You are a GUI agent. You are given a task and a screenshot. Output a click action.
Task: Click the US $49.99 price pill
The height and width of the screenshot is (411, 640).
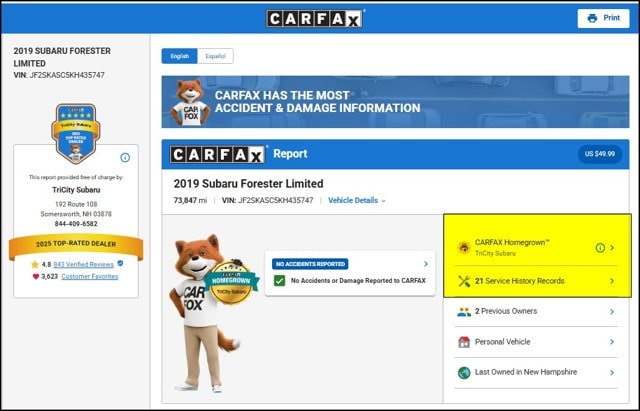click(x=600, y=154)
